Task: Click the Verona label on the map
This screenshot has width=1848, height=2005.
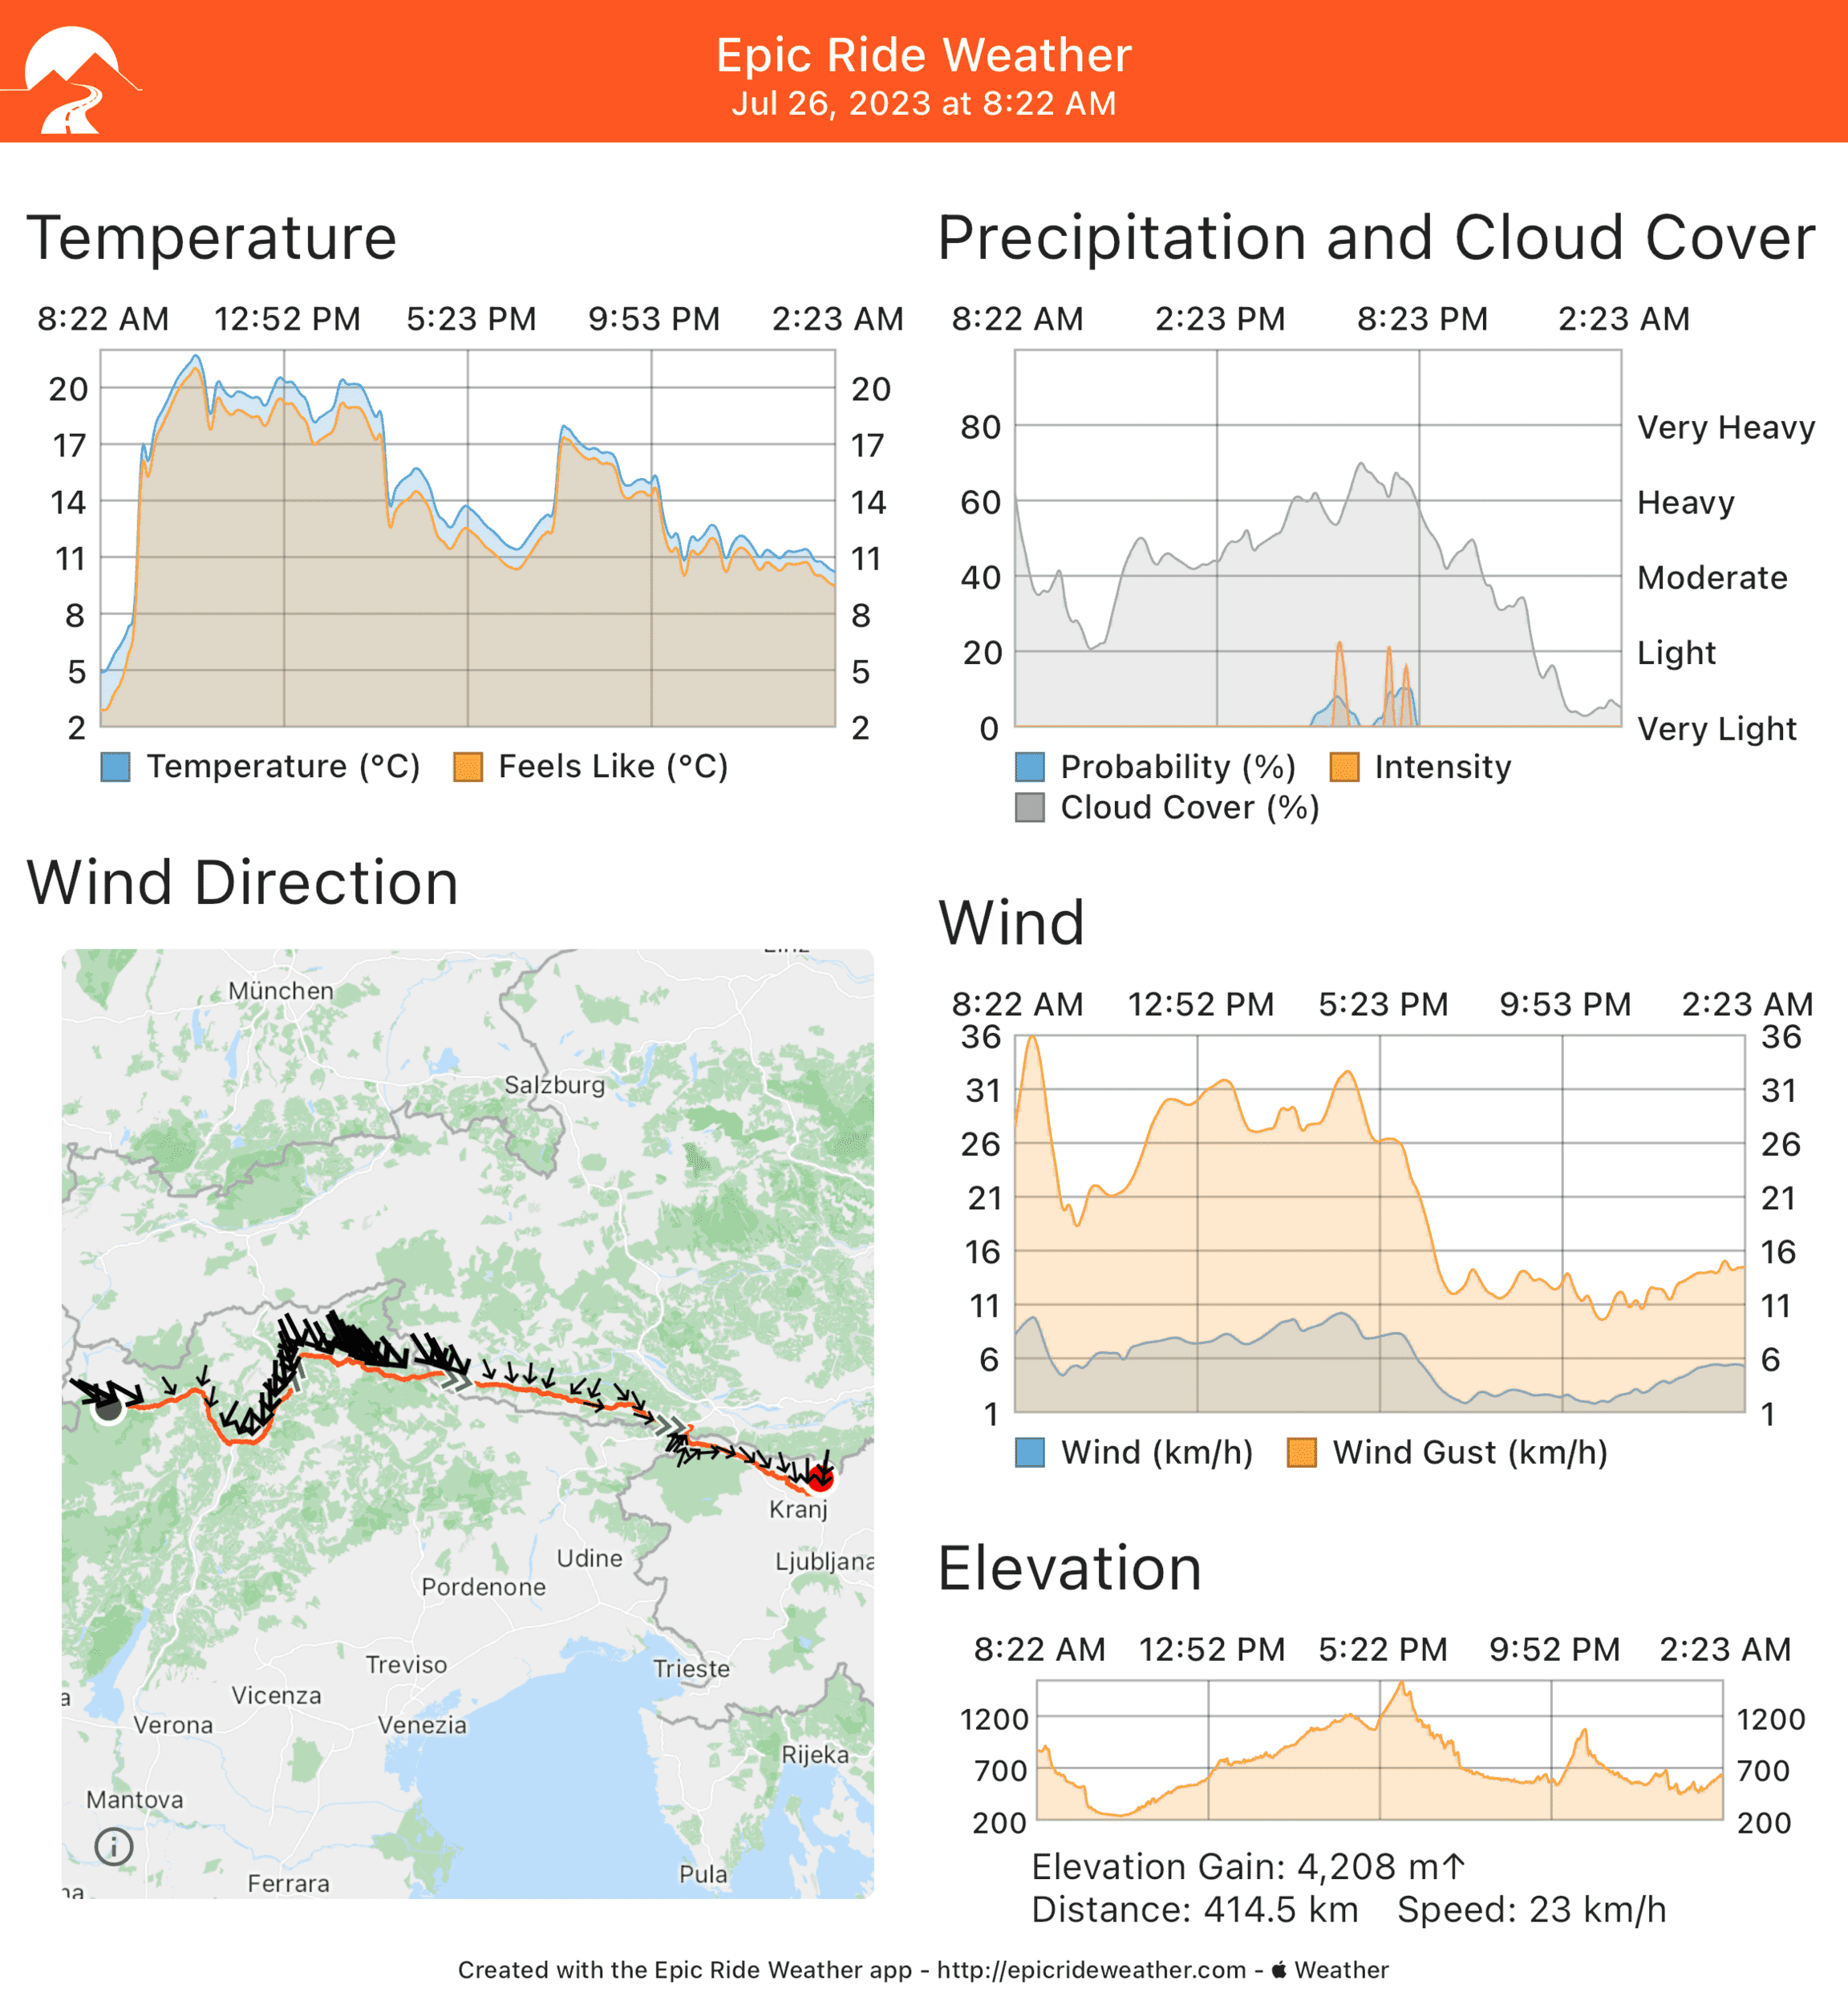Action: tap(173, 1725)
